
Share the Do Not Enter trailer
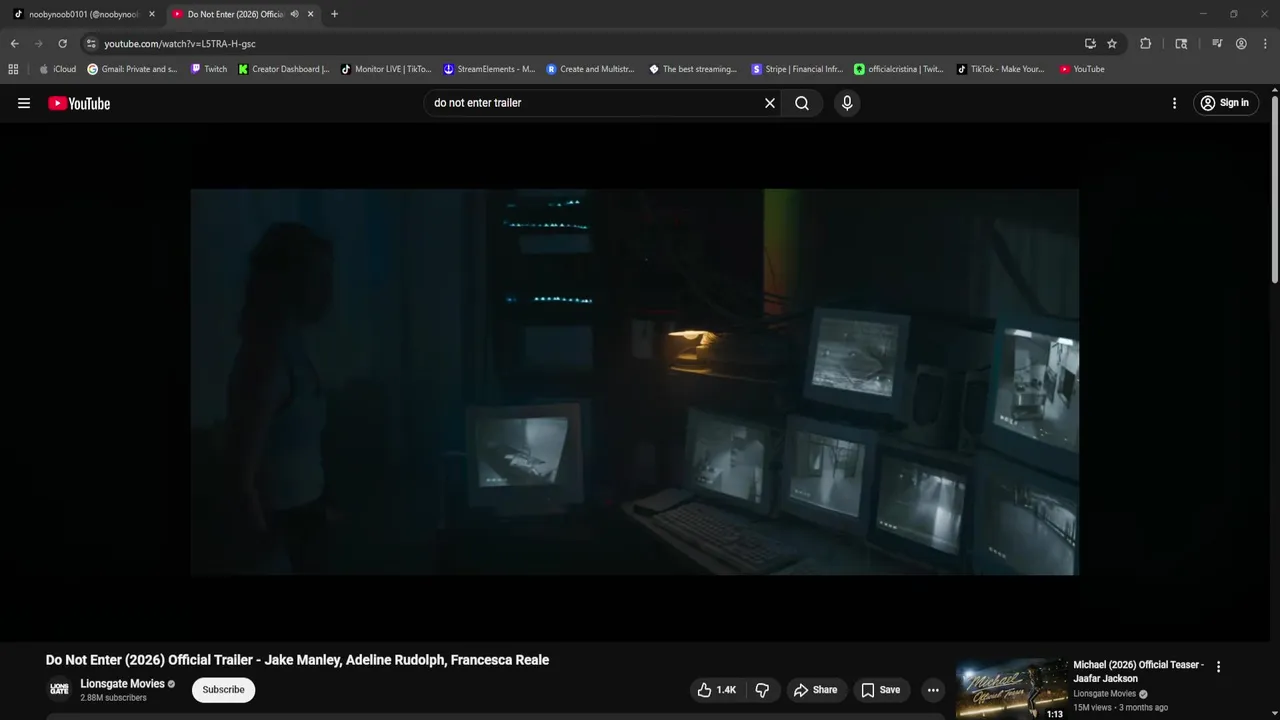pos(815,690)
